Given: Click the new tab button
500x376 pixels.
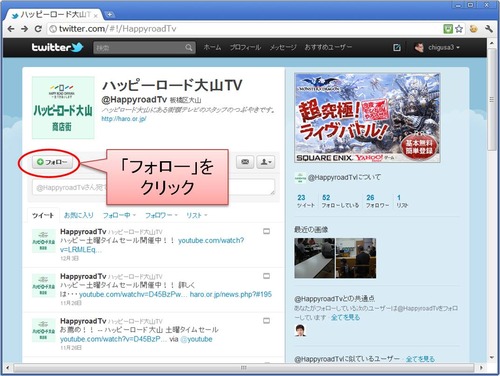Looking at the screenshot, I should coord(109,14).
